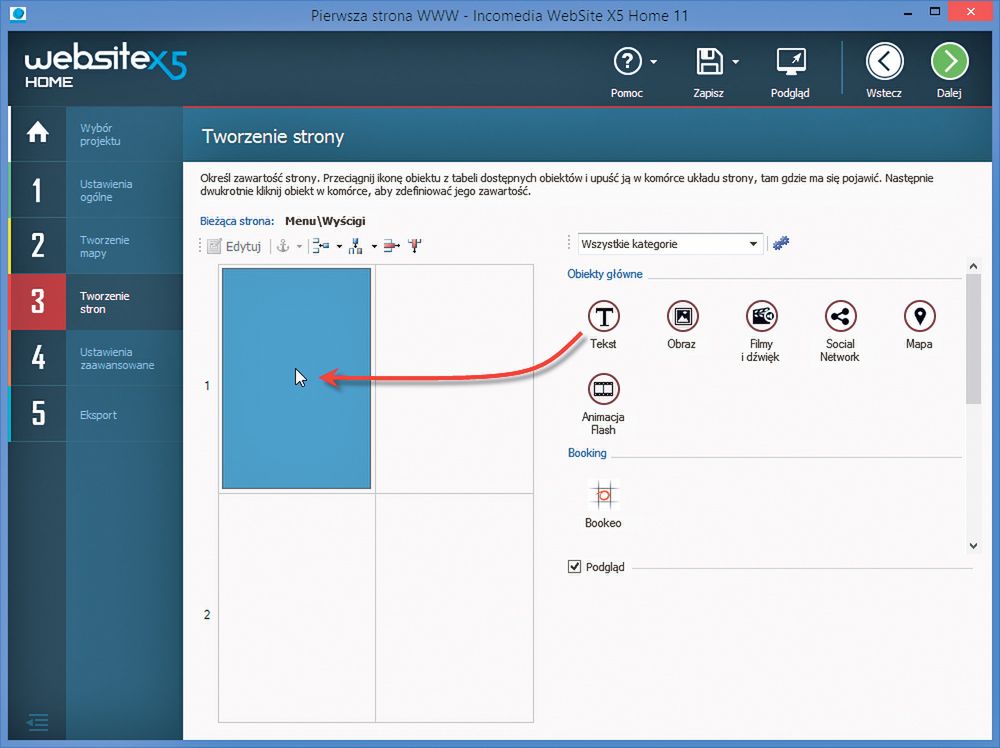Click the Obiekty główne section heading

pyautogui.click(x=605, y=274)
